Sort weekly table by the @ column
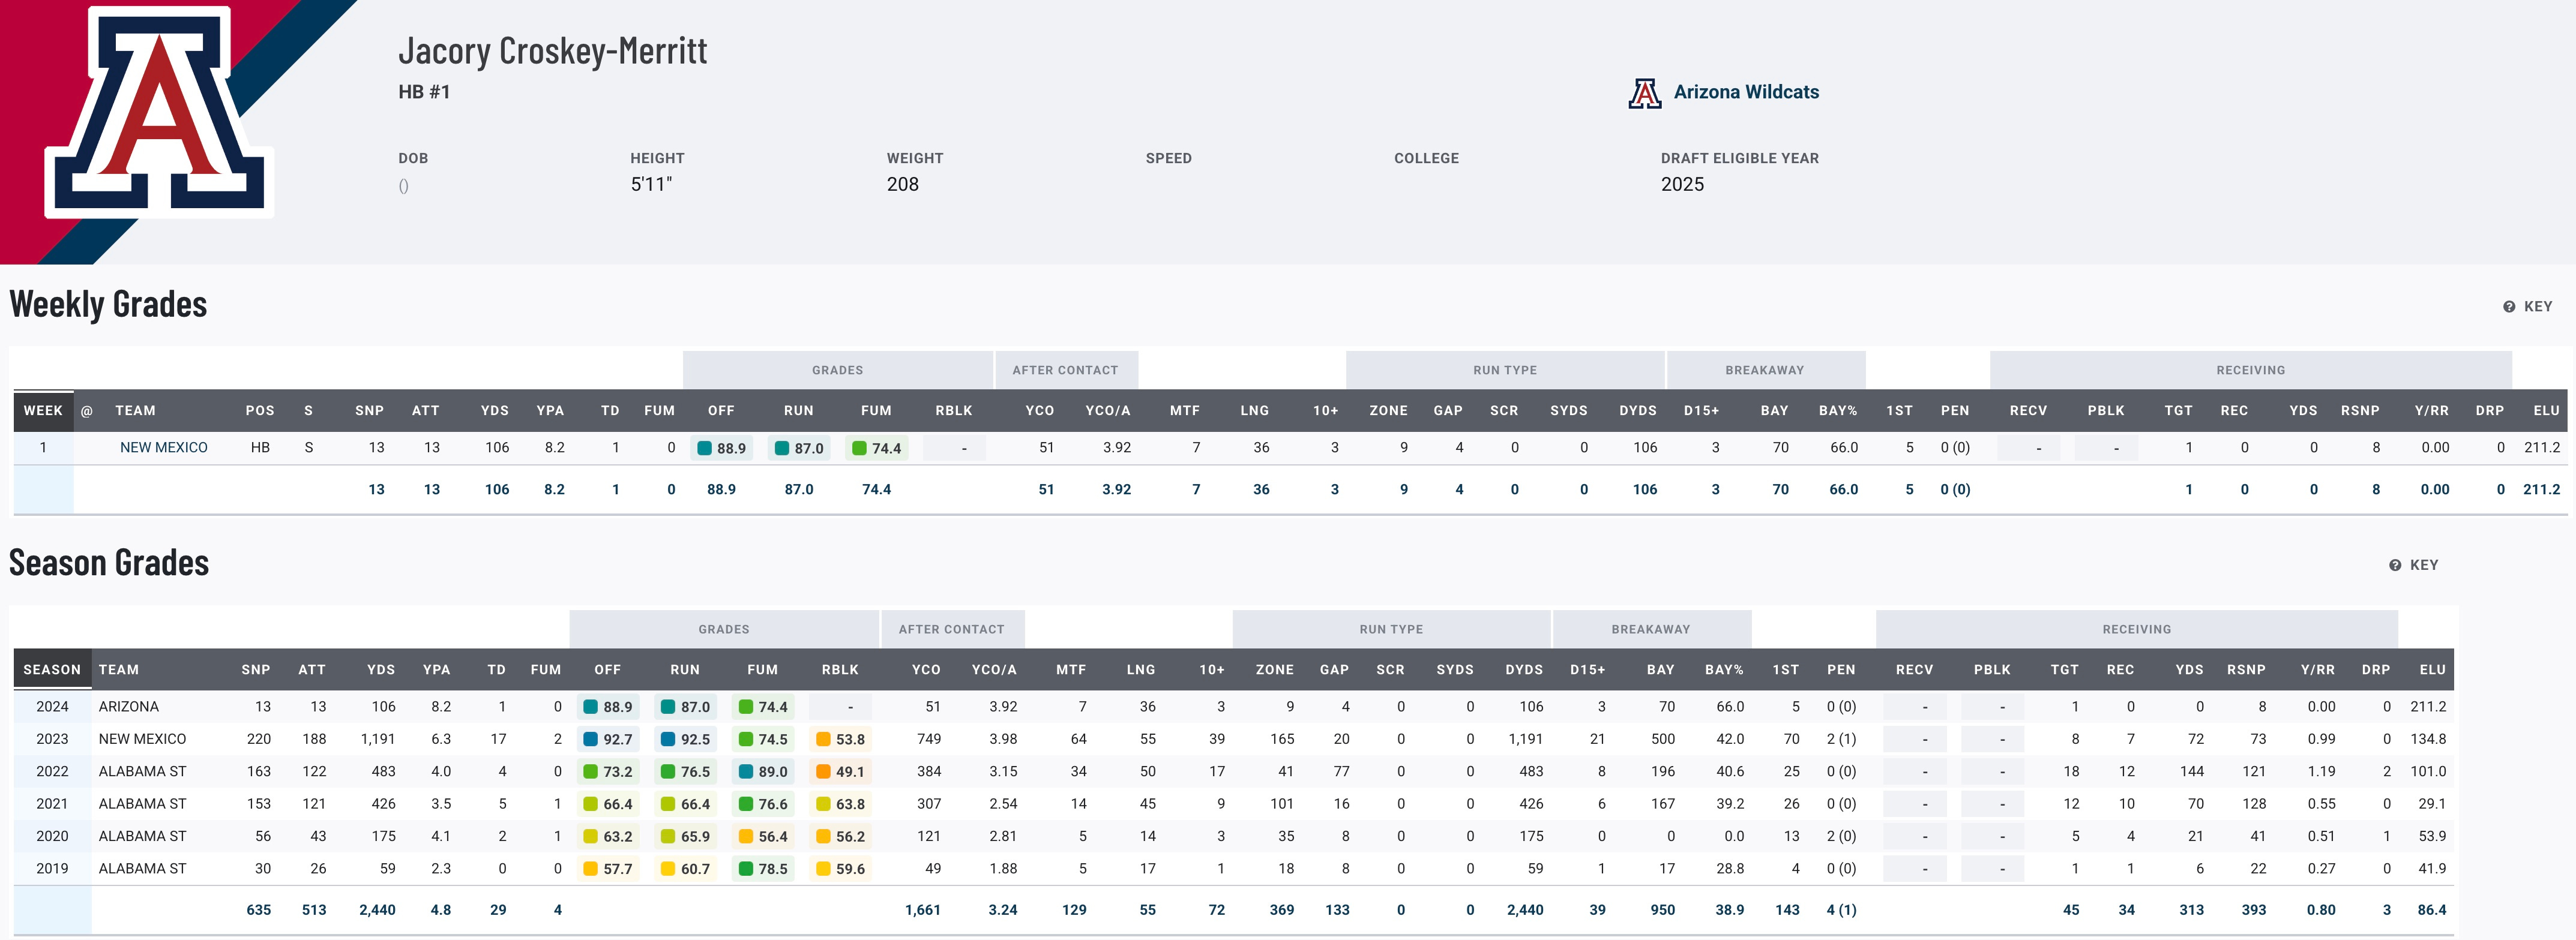Screen dimensions: 2576x940 87,411
